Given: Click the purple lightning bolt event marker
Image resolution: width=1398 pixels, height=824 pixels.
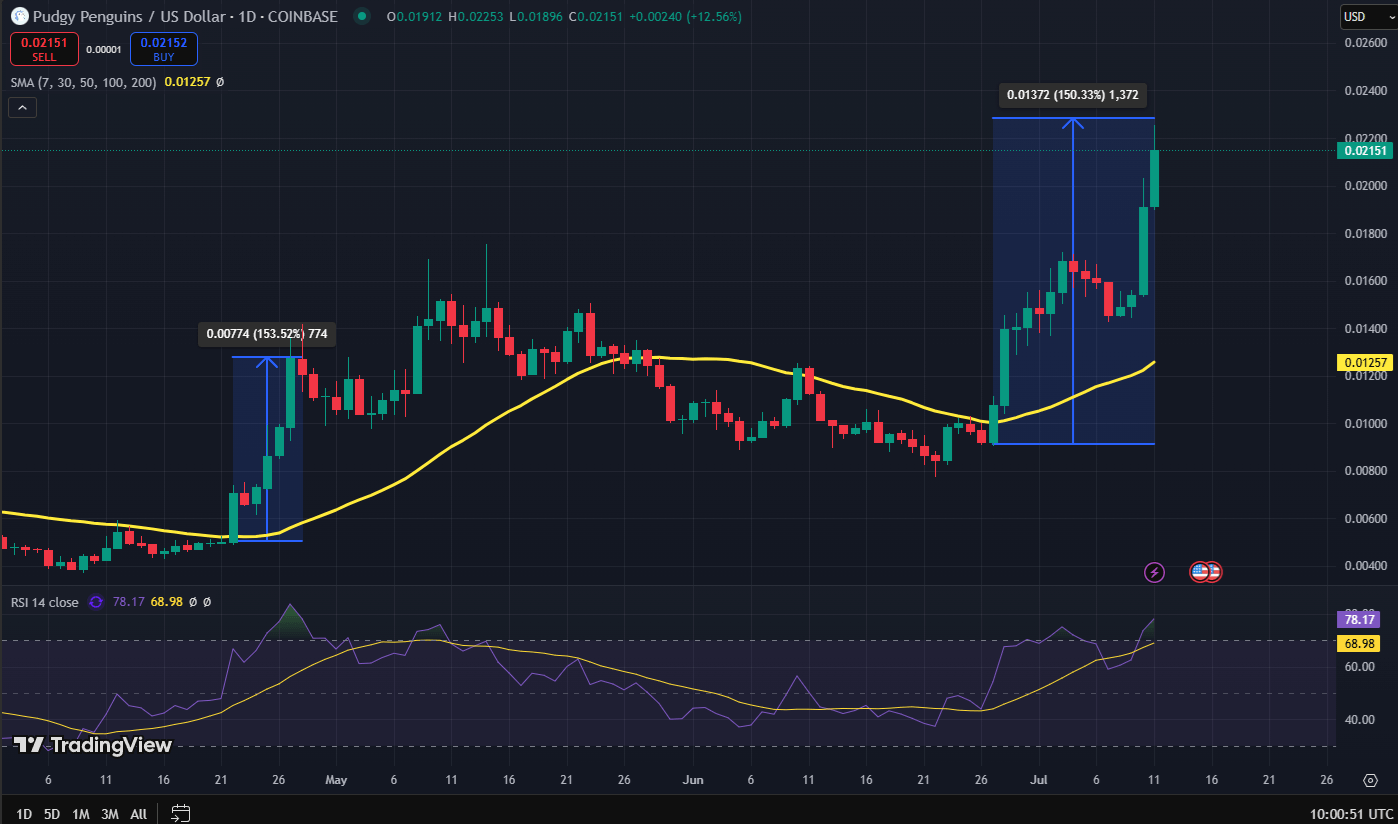Looking at the screenshot, I should pos(1154,572).
